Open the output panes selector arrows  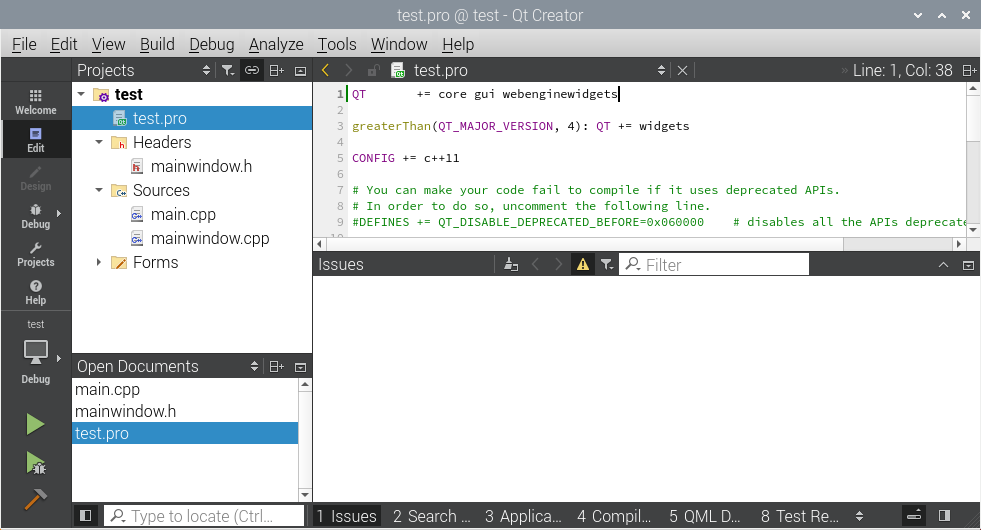tap(860, 516)
